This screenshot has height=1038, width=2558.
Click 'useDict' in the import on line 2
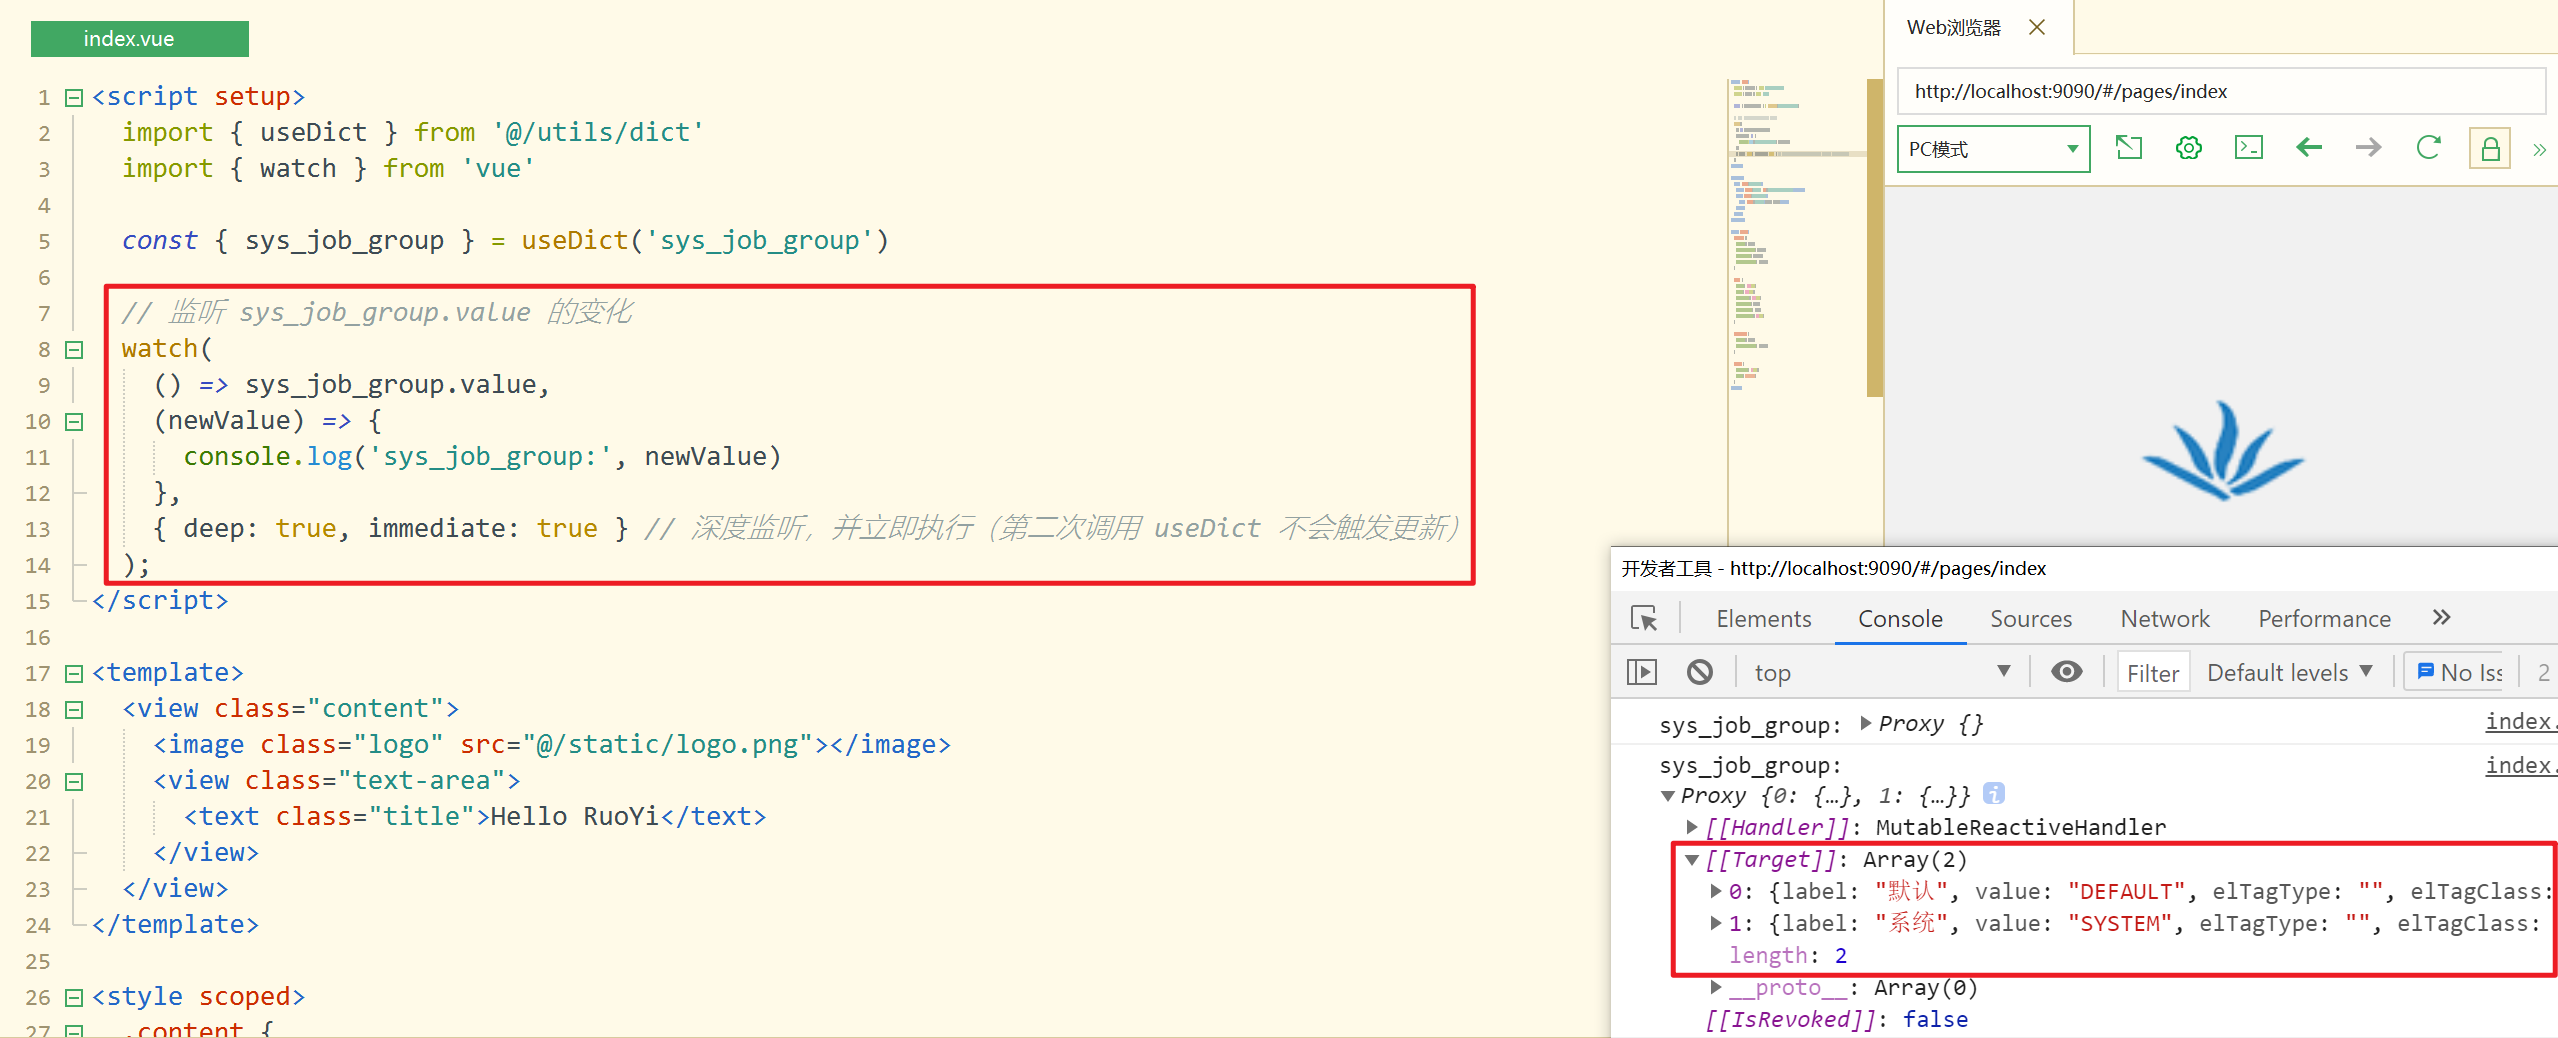coord(313,132)
